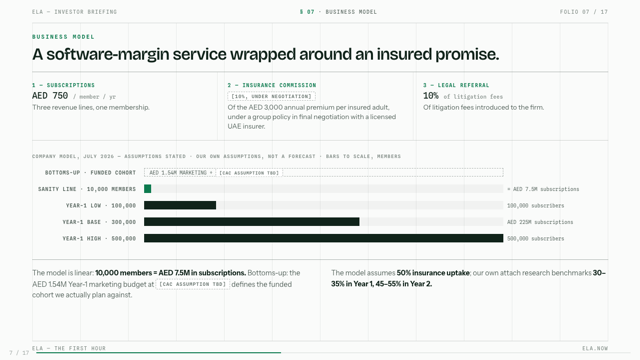
Task: Click the Year-1 High 500,000 bar
Action: pyautogui.click(x=324, y=238)
